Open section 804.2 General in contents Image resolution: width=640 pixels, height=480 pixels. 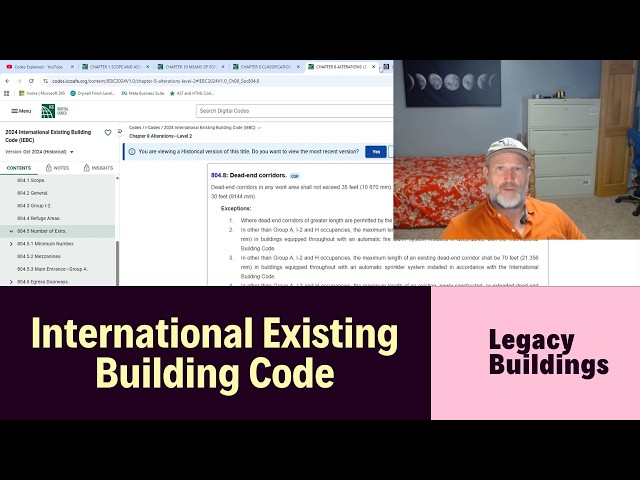coord(33,193)
